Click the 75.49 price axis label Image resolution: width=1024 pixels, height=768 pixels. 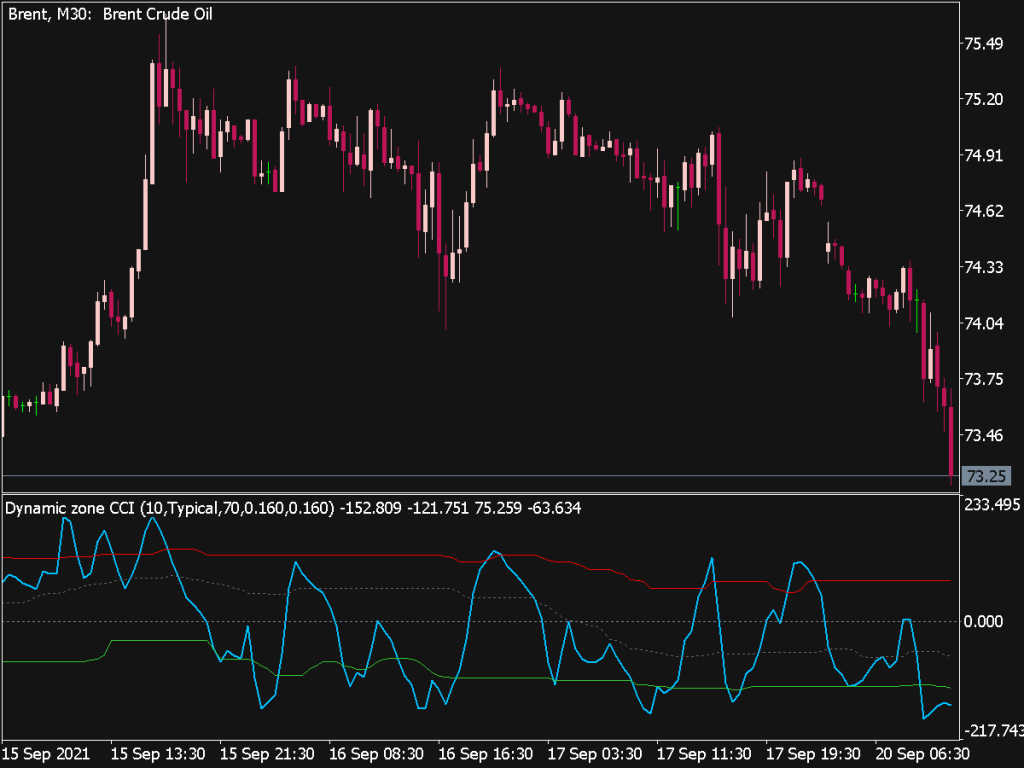point(984,43)
